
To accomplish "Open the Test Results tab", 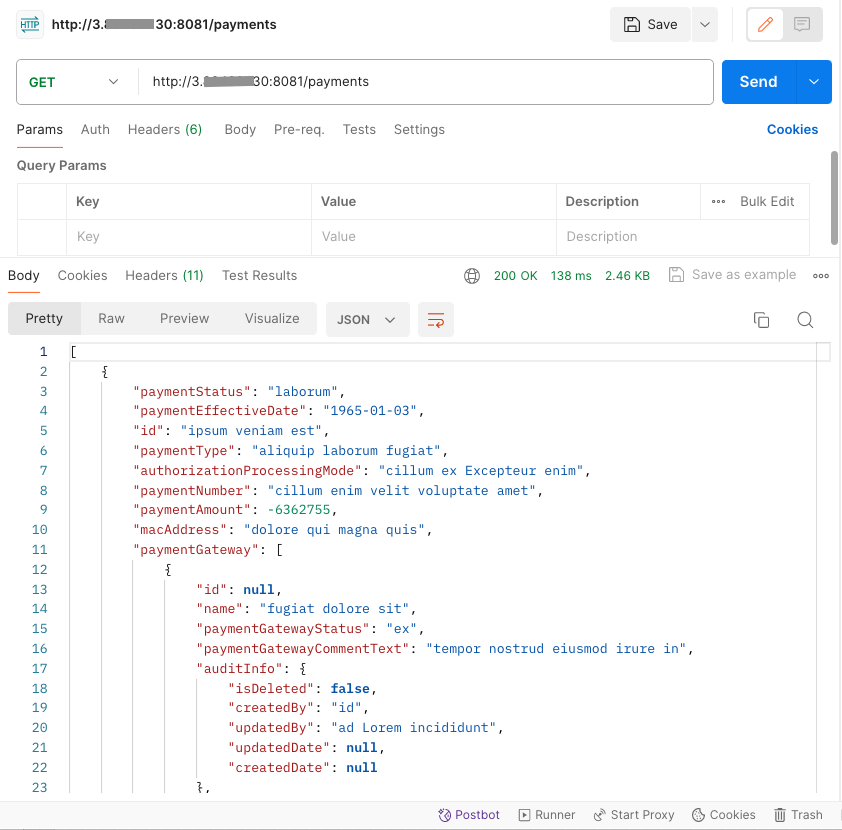I will point(259,276).
